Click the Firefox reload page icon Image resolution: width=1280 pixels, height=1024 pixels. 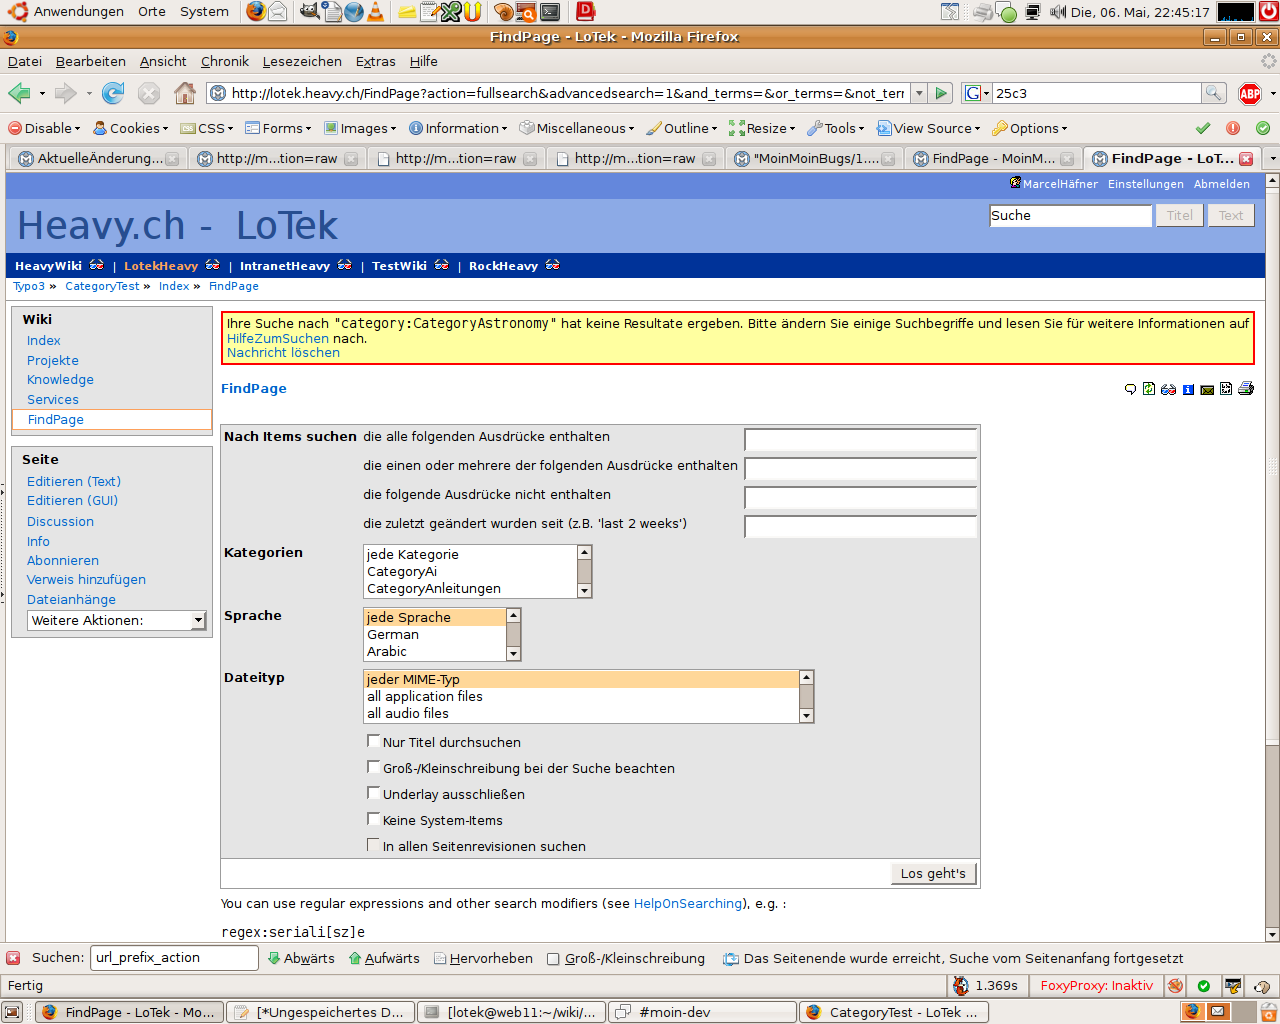(113, 93)
